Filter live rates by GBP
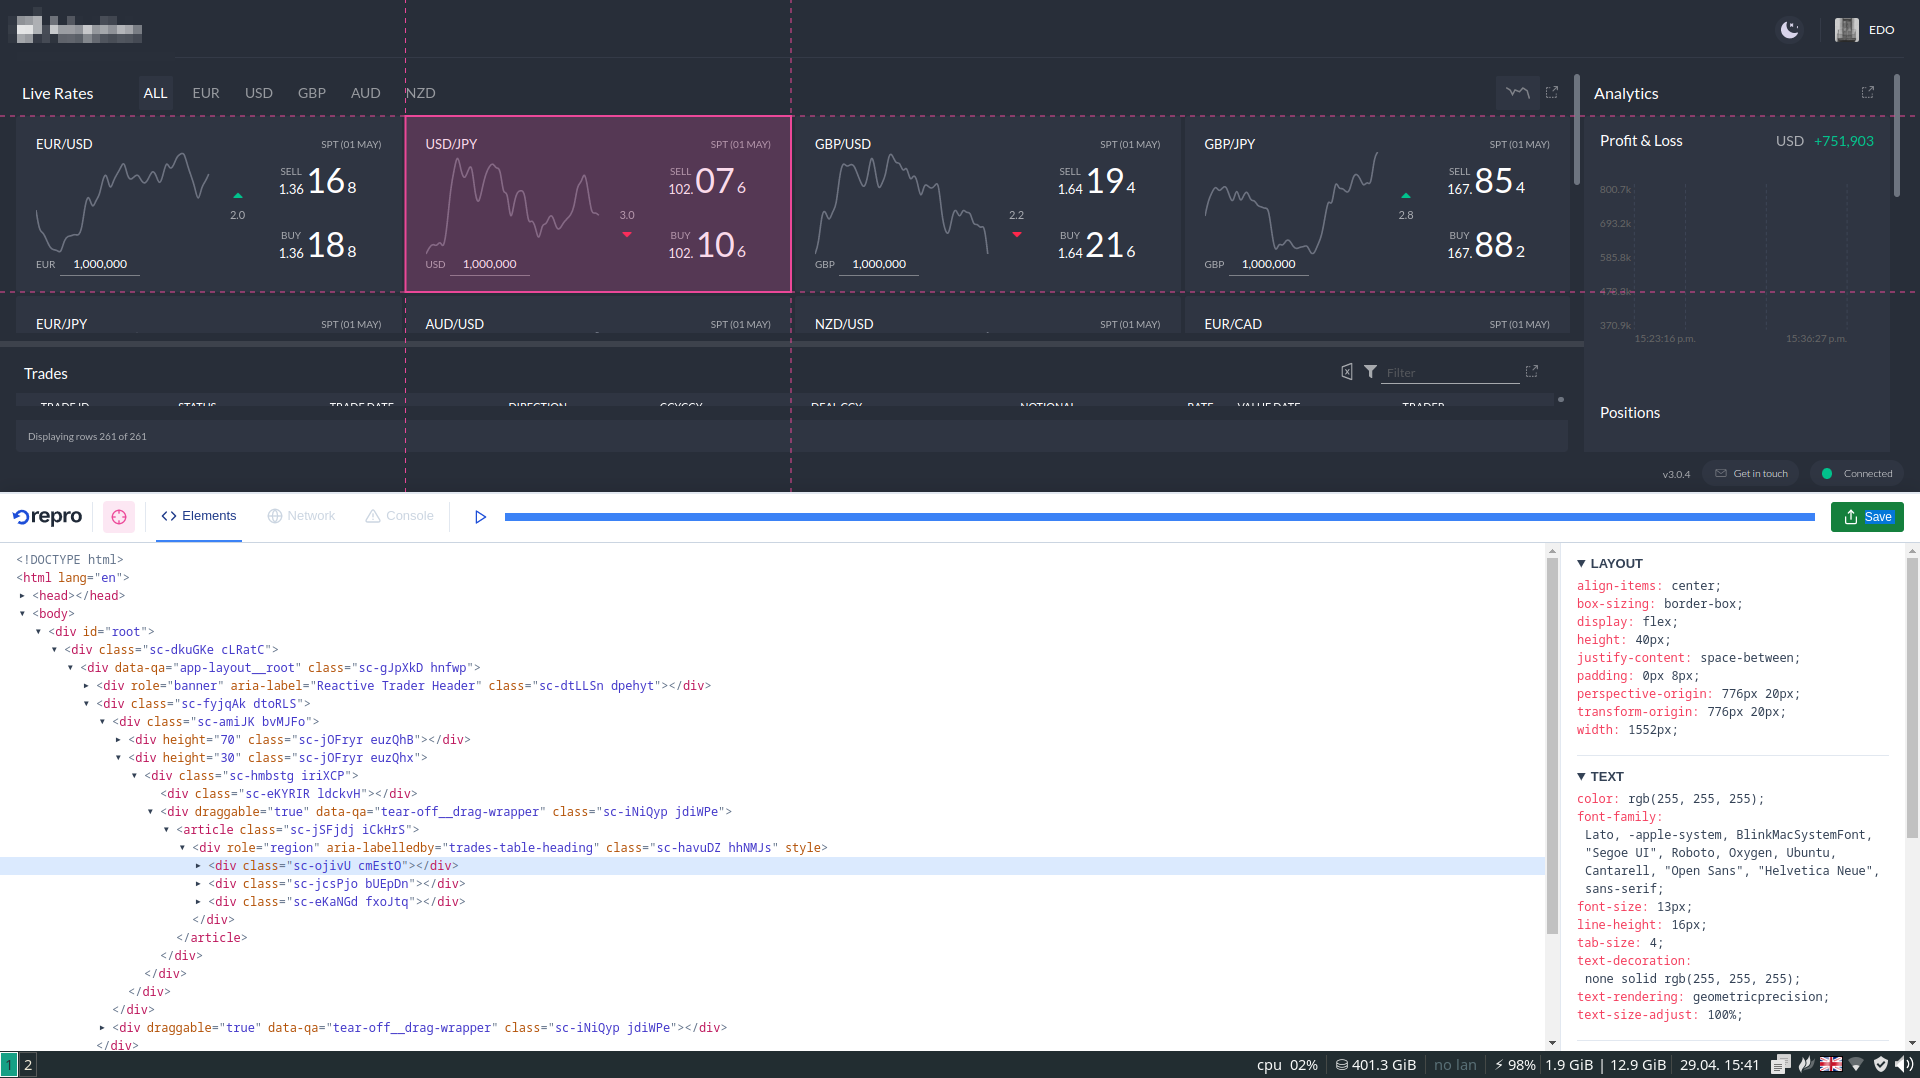This screenshot has width=1920, height=1078. (311, 93)
